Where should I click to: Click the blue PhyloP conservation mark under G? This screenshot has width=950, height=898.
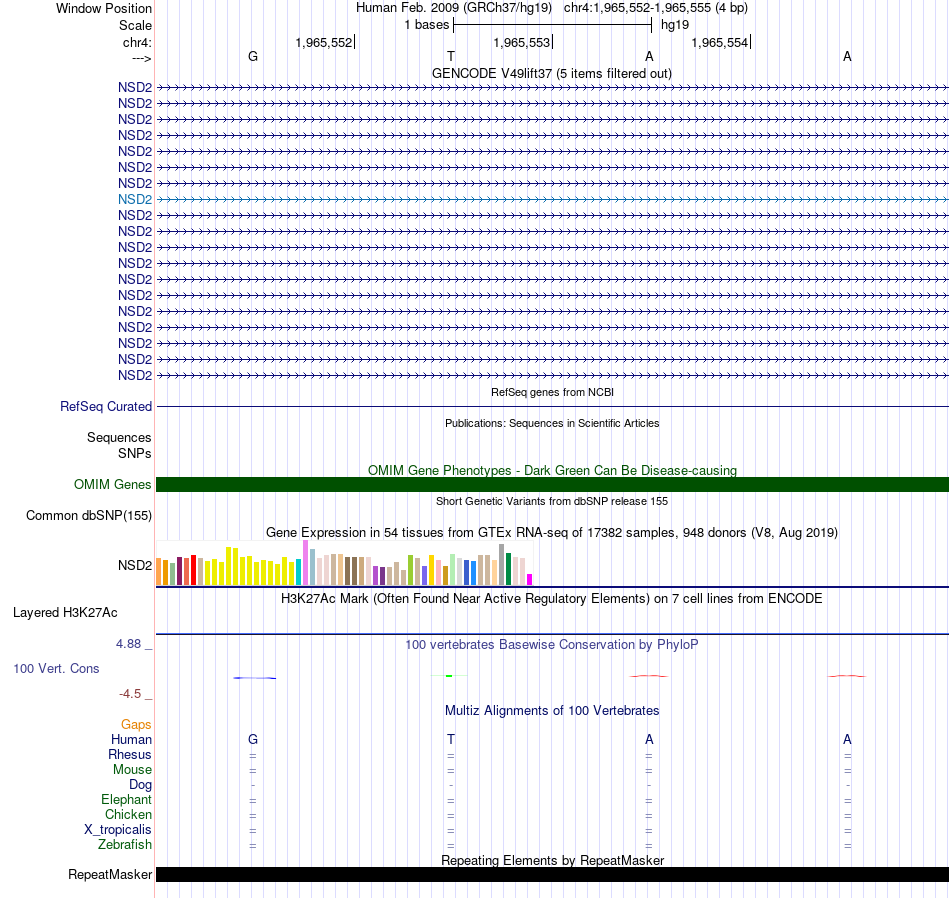coord(254,677)
